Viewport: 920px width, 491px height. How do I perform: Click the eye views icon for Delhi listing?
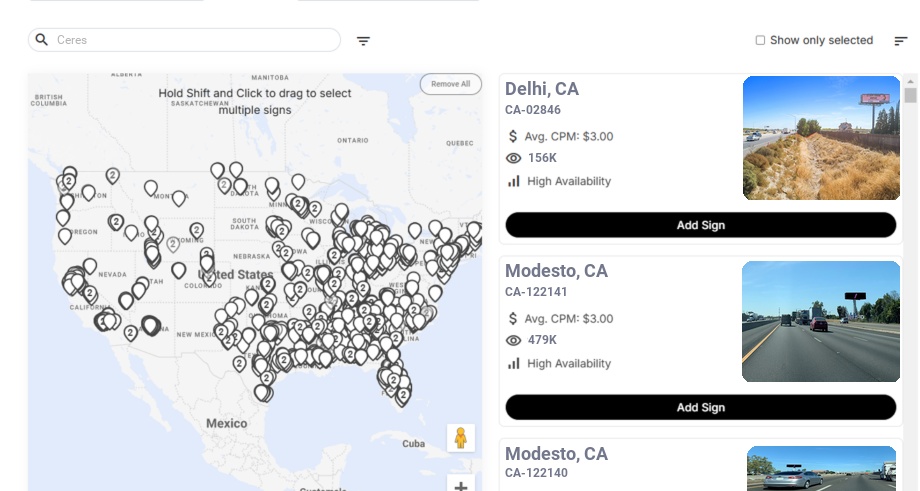pyautogui.click(x=514, y=158)
